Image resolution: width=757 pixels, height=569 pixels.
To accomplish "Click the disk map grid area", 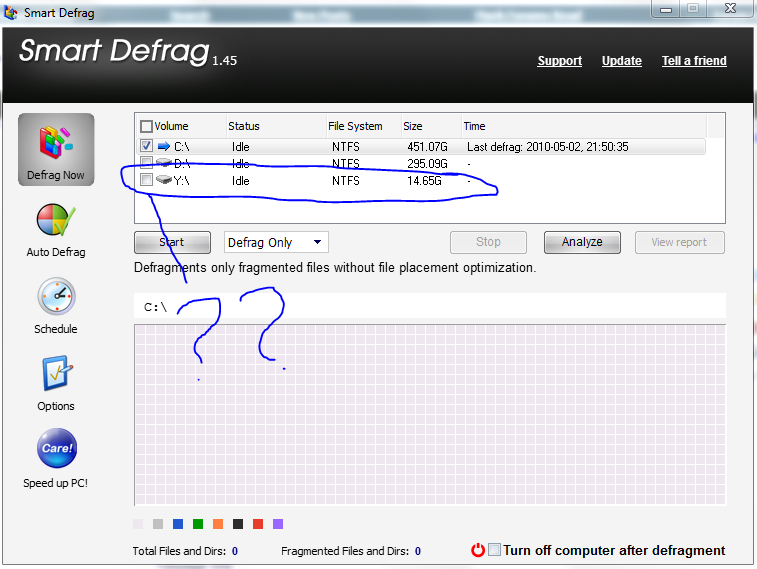I will coord(430,415).
